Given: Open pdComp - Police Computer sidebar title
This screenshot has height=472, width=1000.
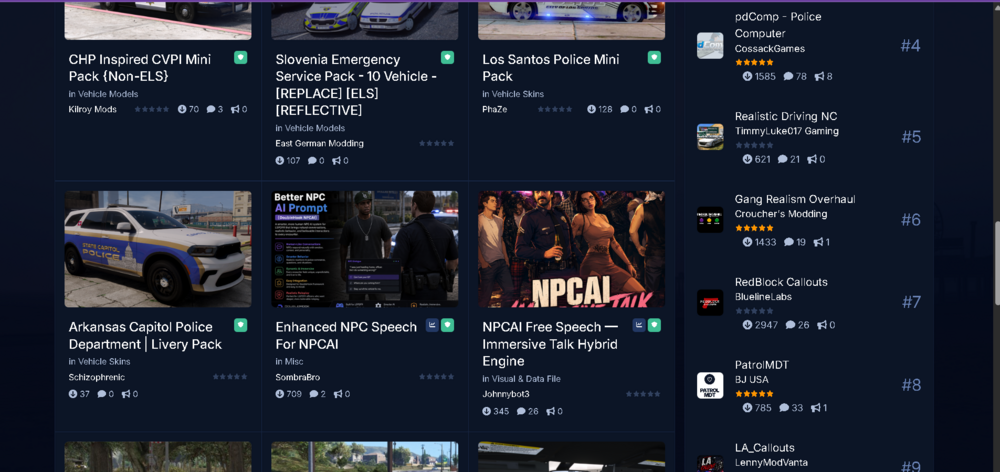Looking at the screenshot, I should 778,25.
